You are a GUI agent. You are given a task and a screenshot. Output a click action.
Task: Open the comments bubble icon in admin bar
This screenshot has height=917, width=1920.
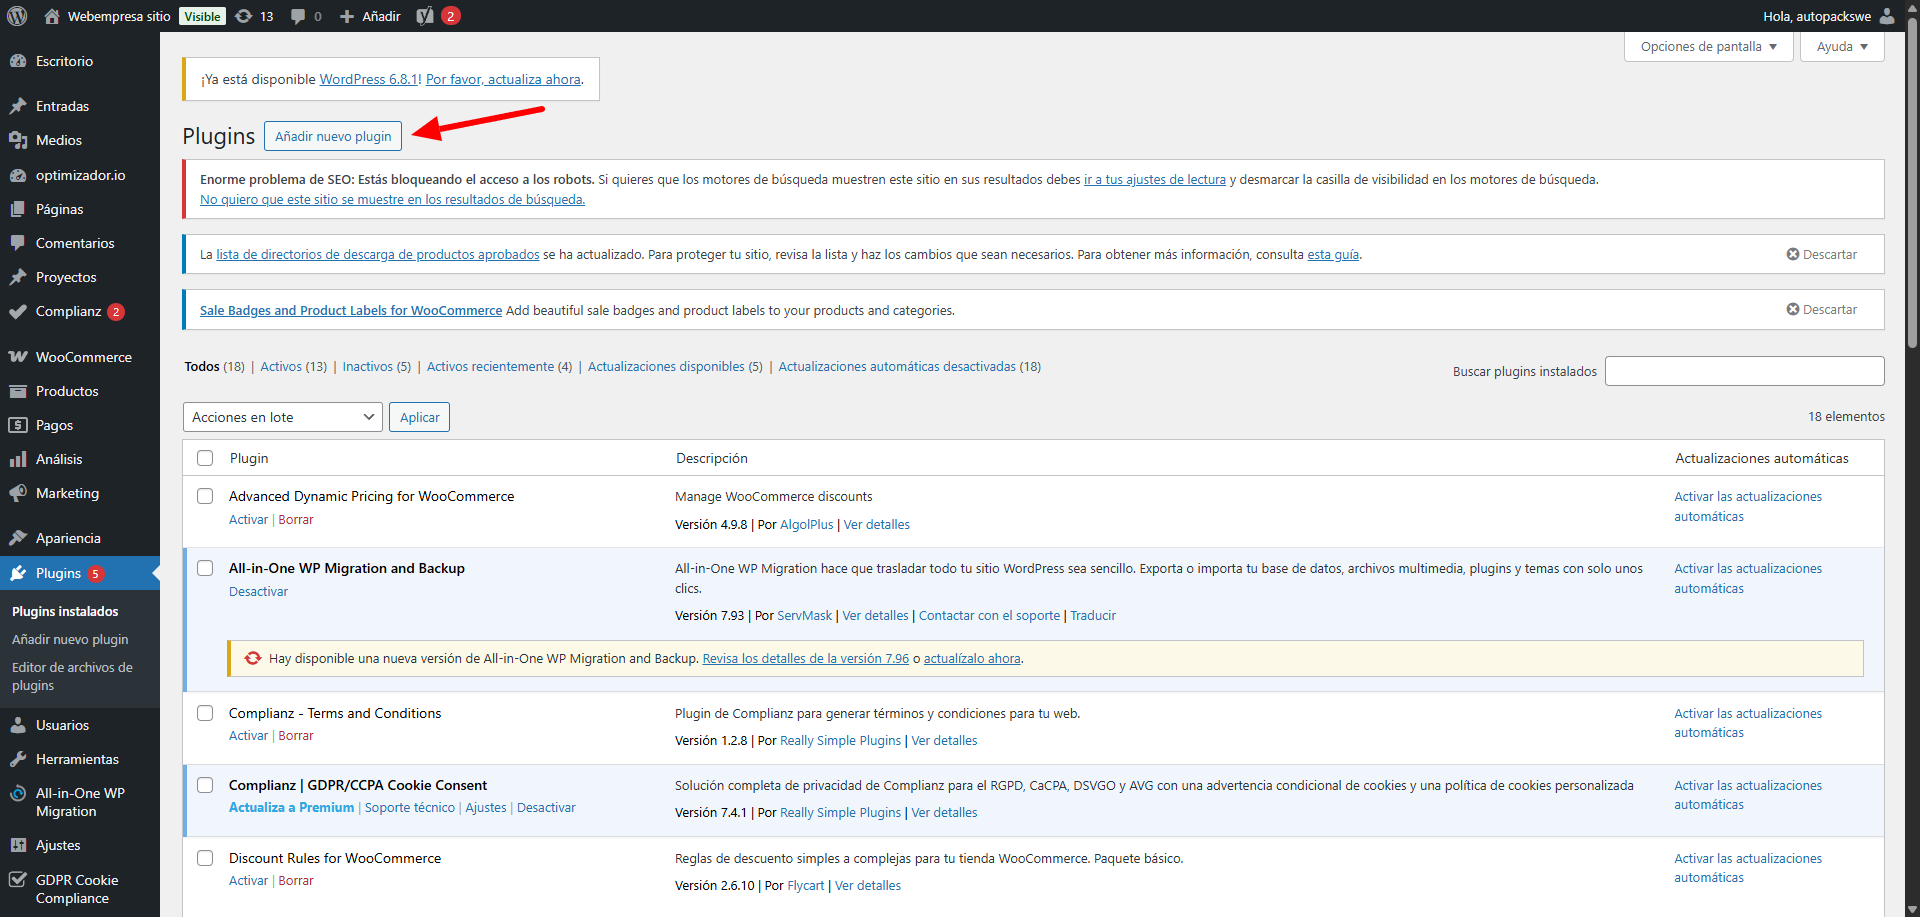click(x=298, y=16)
